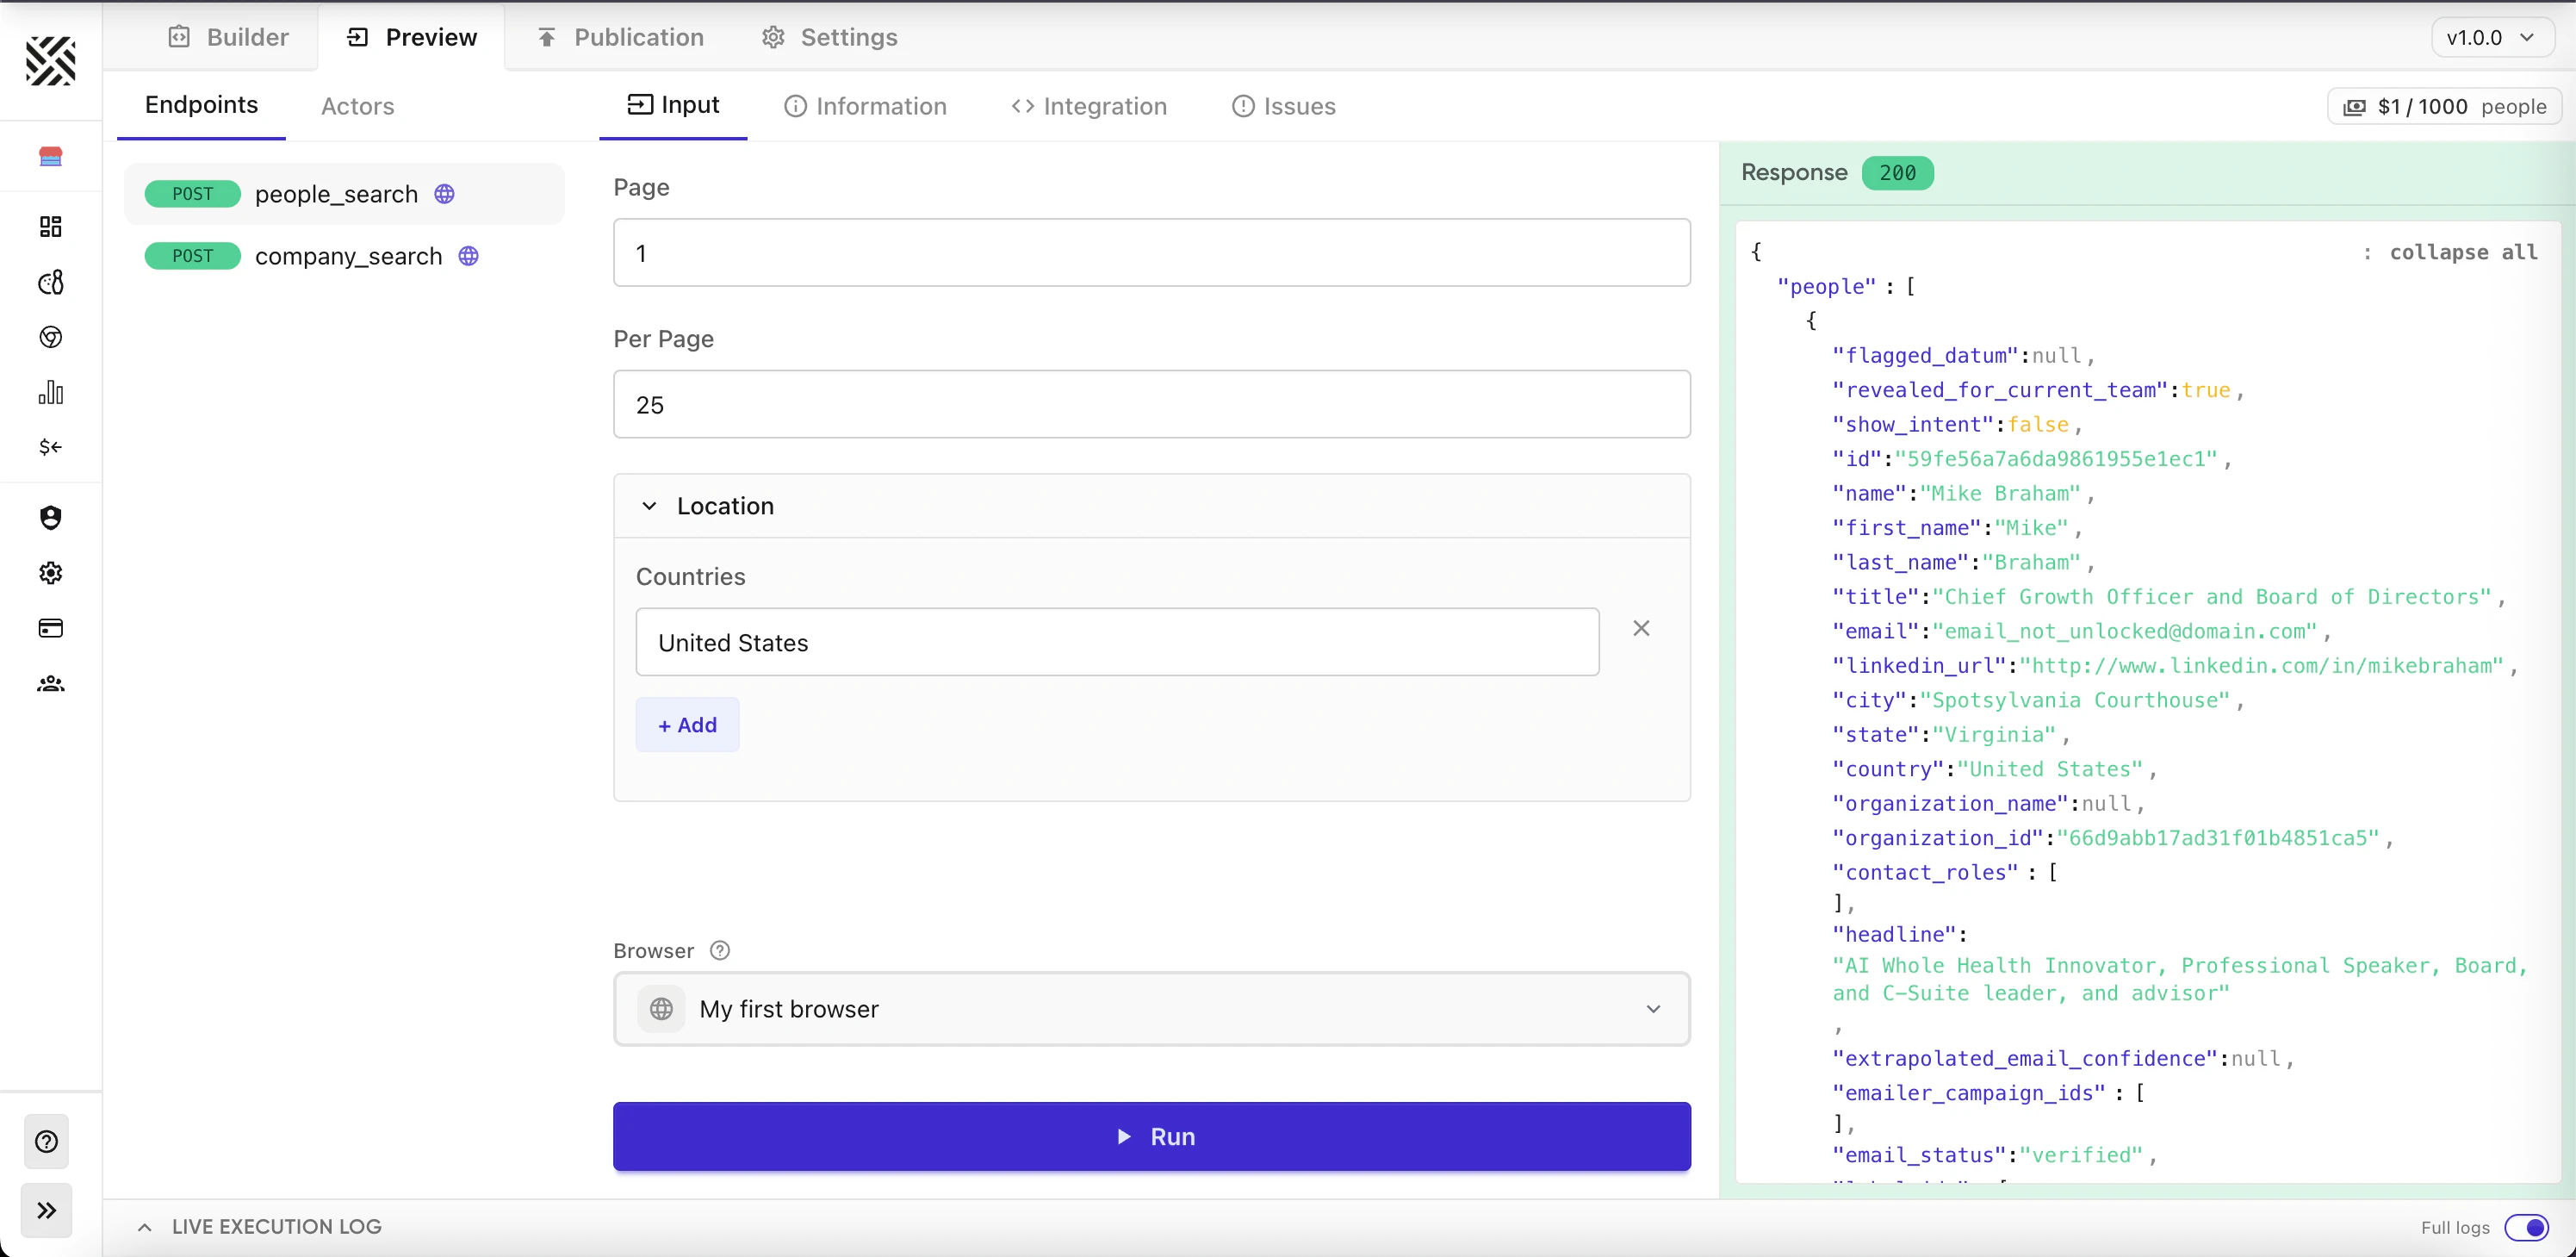The height and width of the screenshot is (1257, 2576).
Task: Click the help question mark in the sidebar
Action: coord(46,1141)
